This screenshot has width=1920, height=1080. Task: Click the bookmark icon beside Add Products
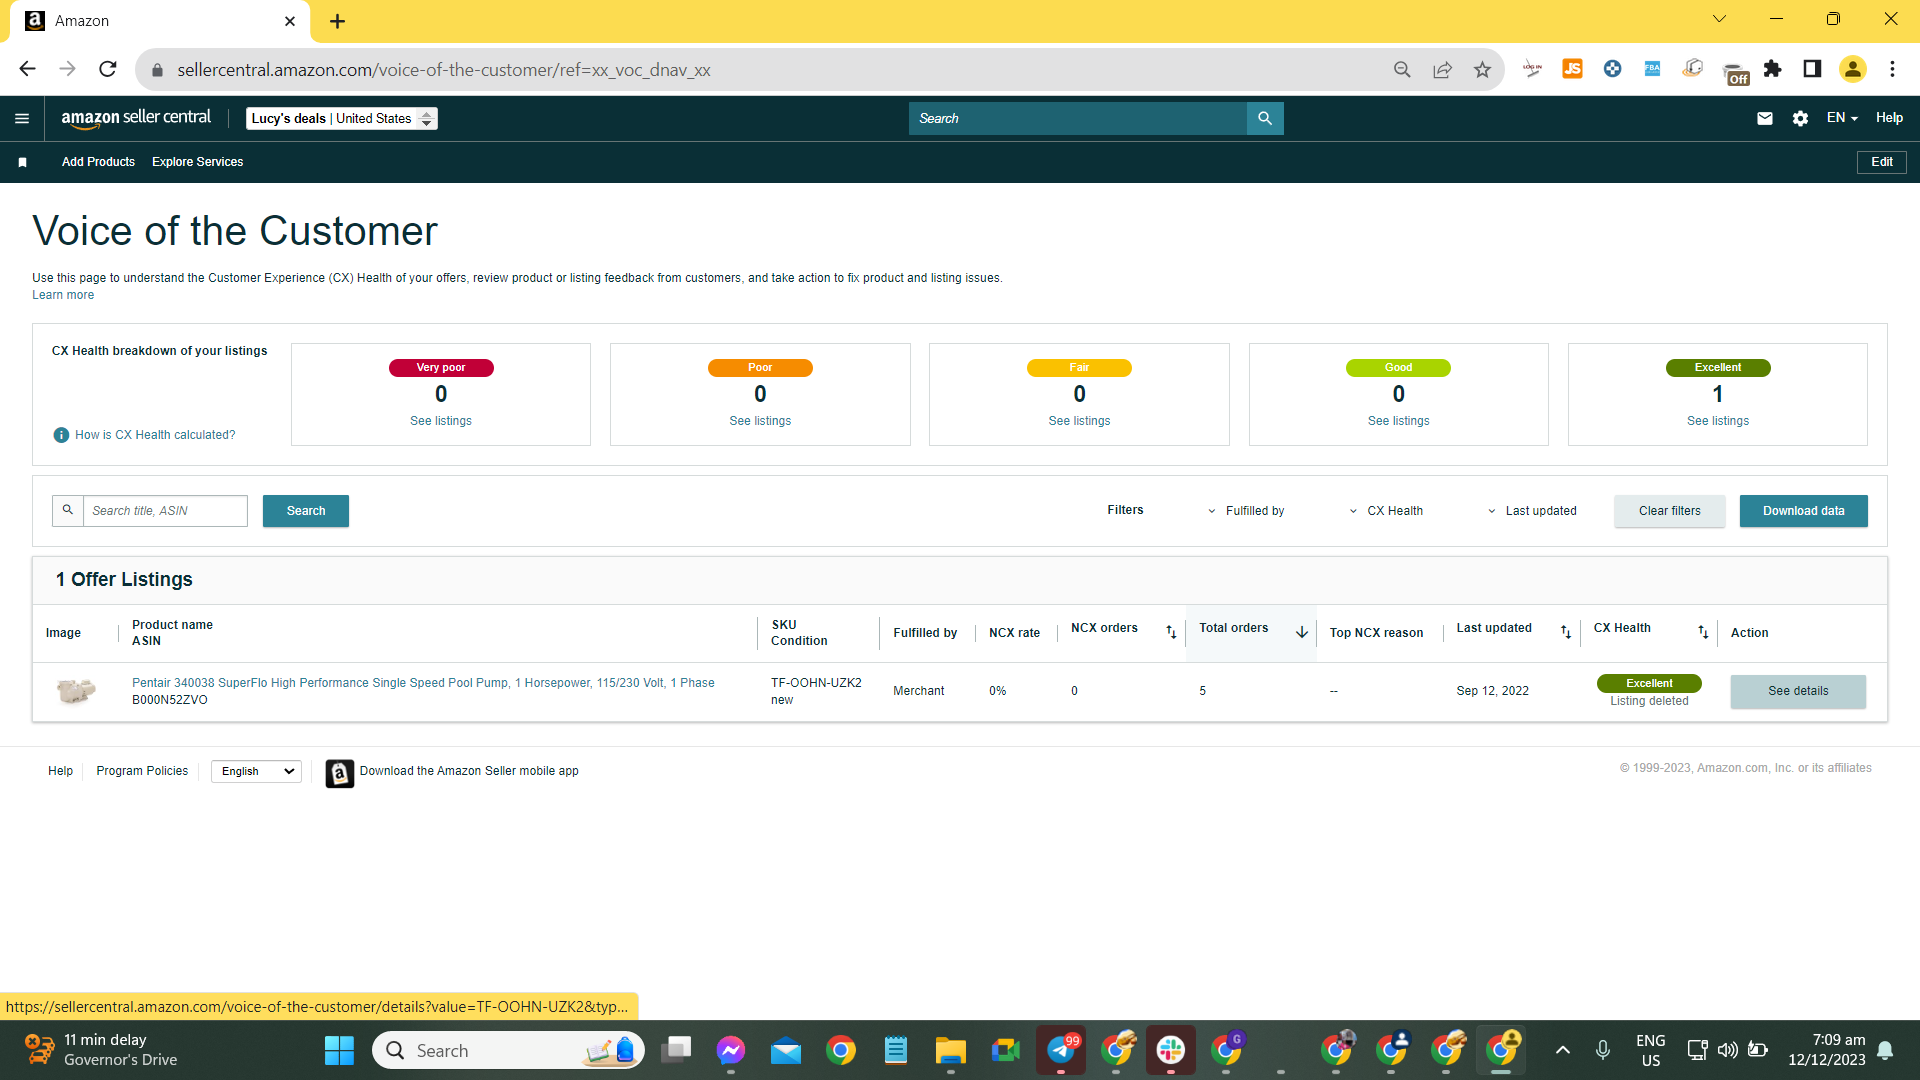click(x=22, y=162)
